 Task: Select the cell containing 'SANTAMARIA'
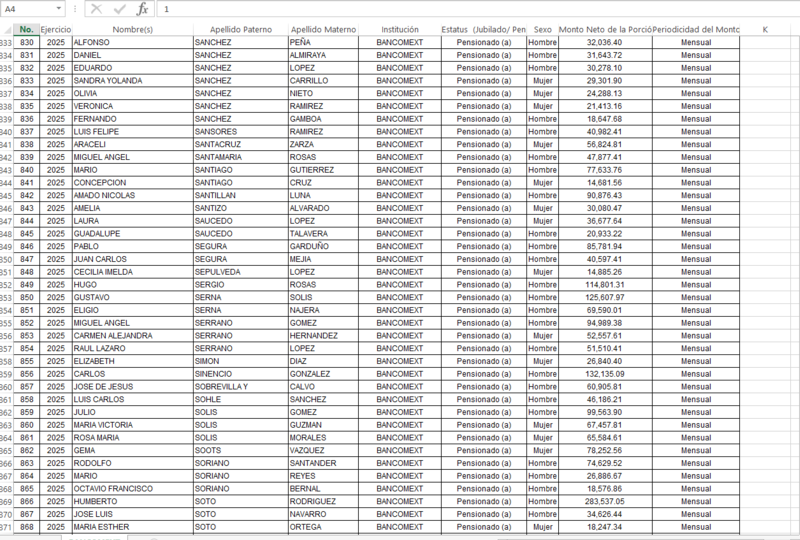[238, 157]
